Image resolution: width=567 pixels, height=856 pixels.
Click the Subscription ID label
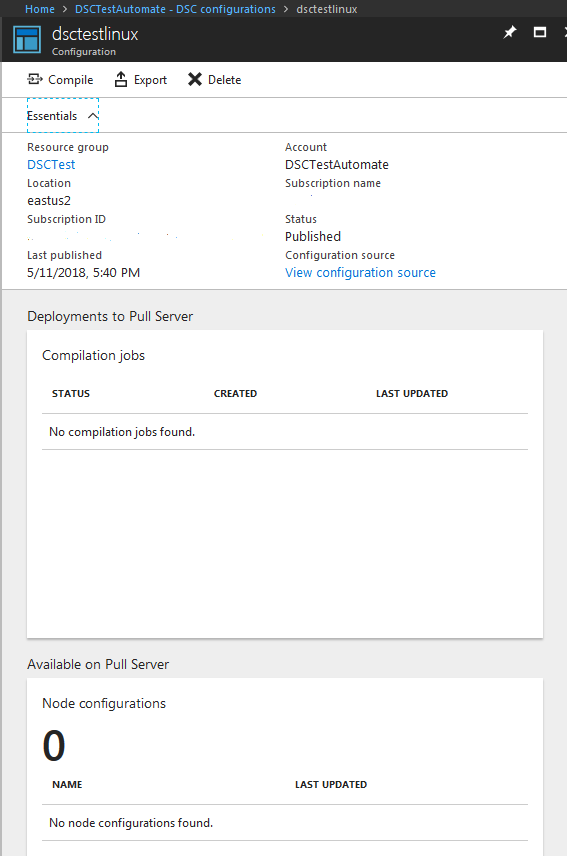[x=67, y=219]
